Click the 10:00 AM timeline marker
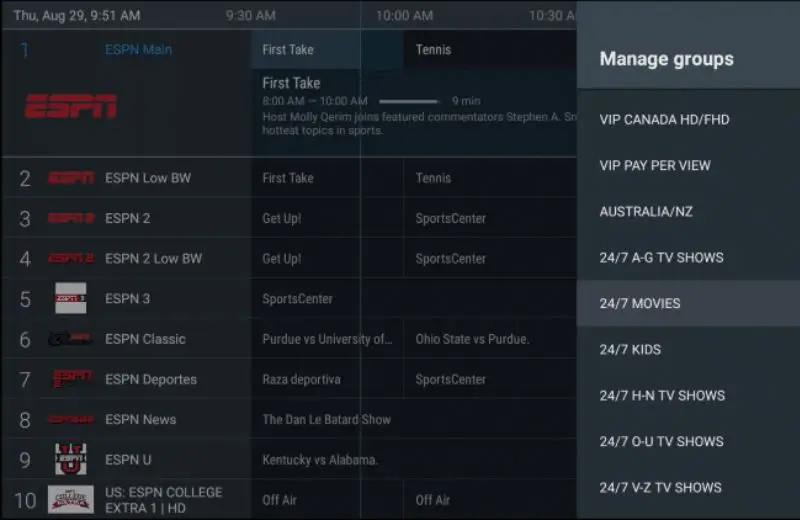This screenshot has width=800, height=520. pyautogui.click(x=404, y=16)
